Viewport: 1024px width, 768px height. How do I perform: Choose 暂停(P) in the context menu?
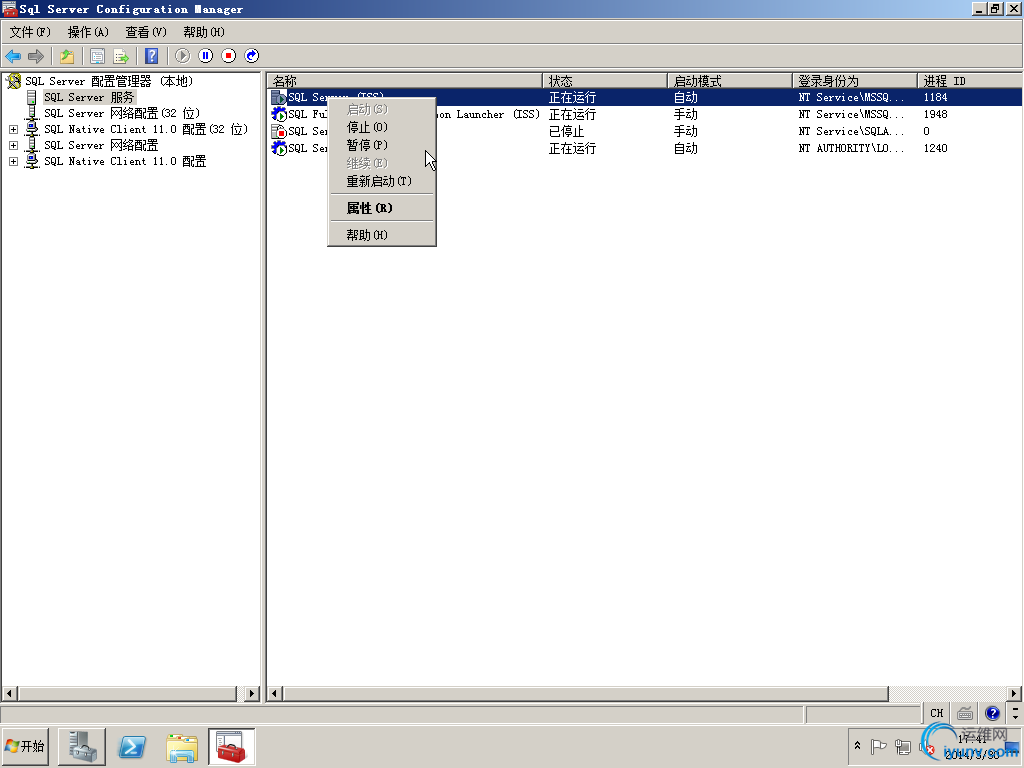pos(381,145)
